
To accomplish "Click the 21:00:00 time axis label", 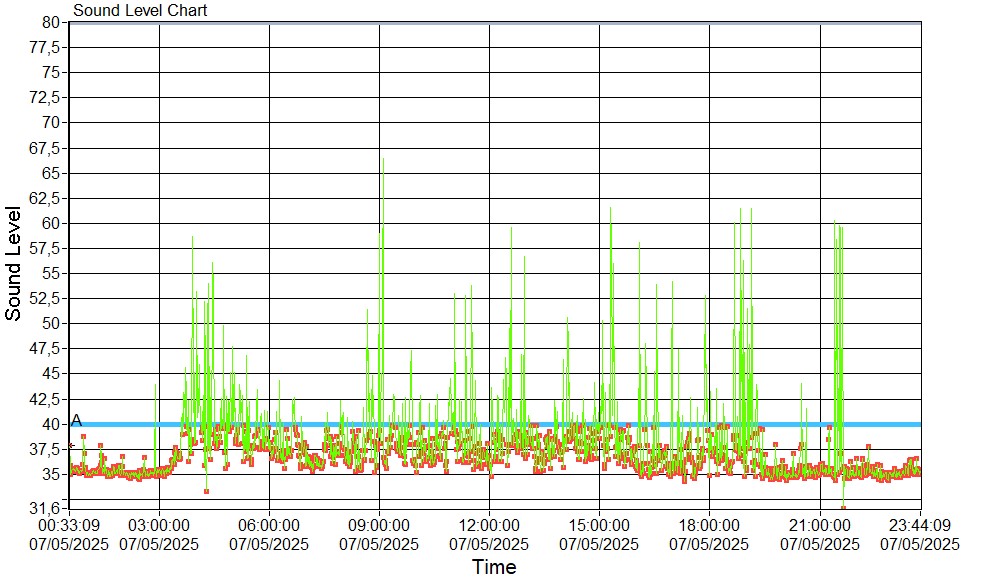I will pos(819,524).
